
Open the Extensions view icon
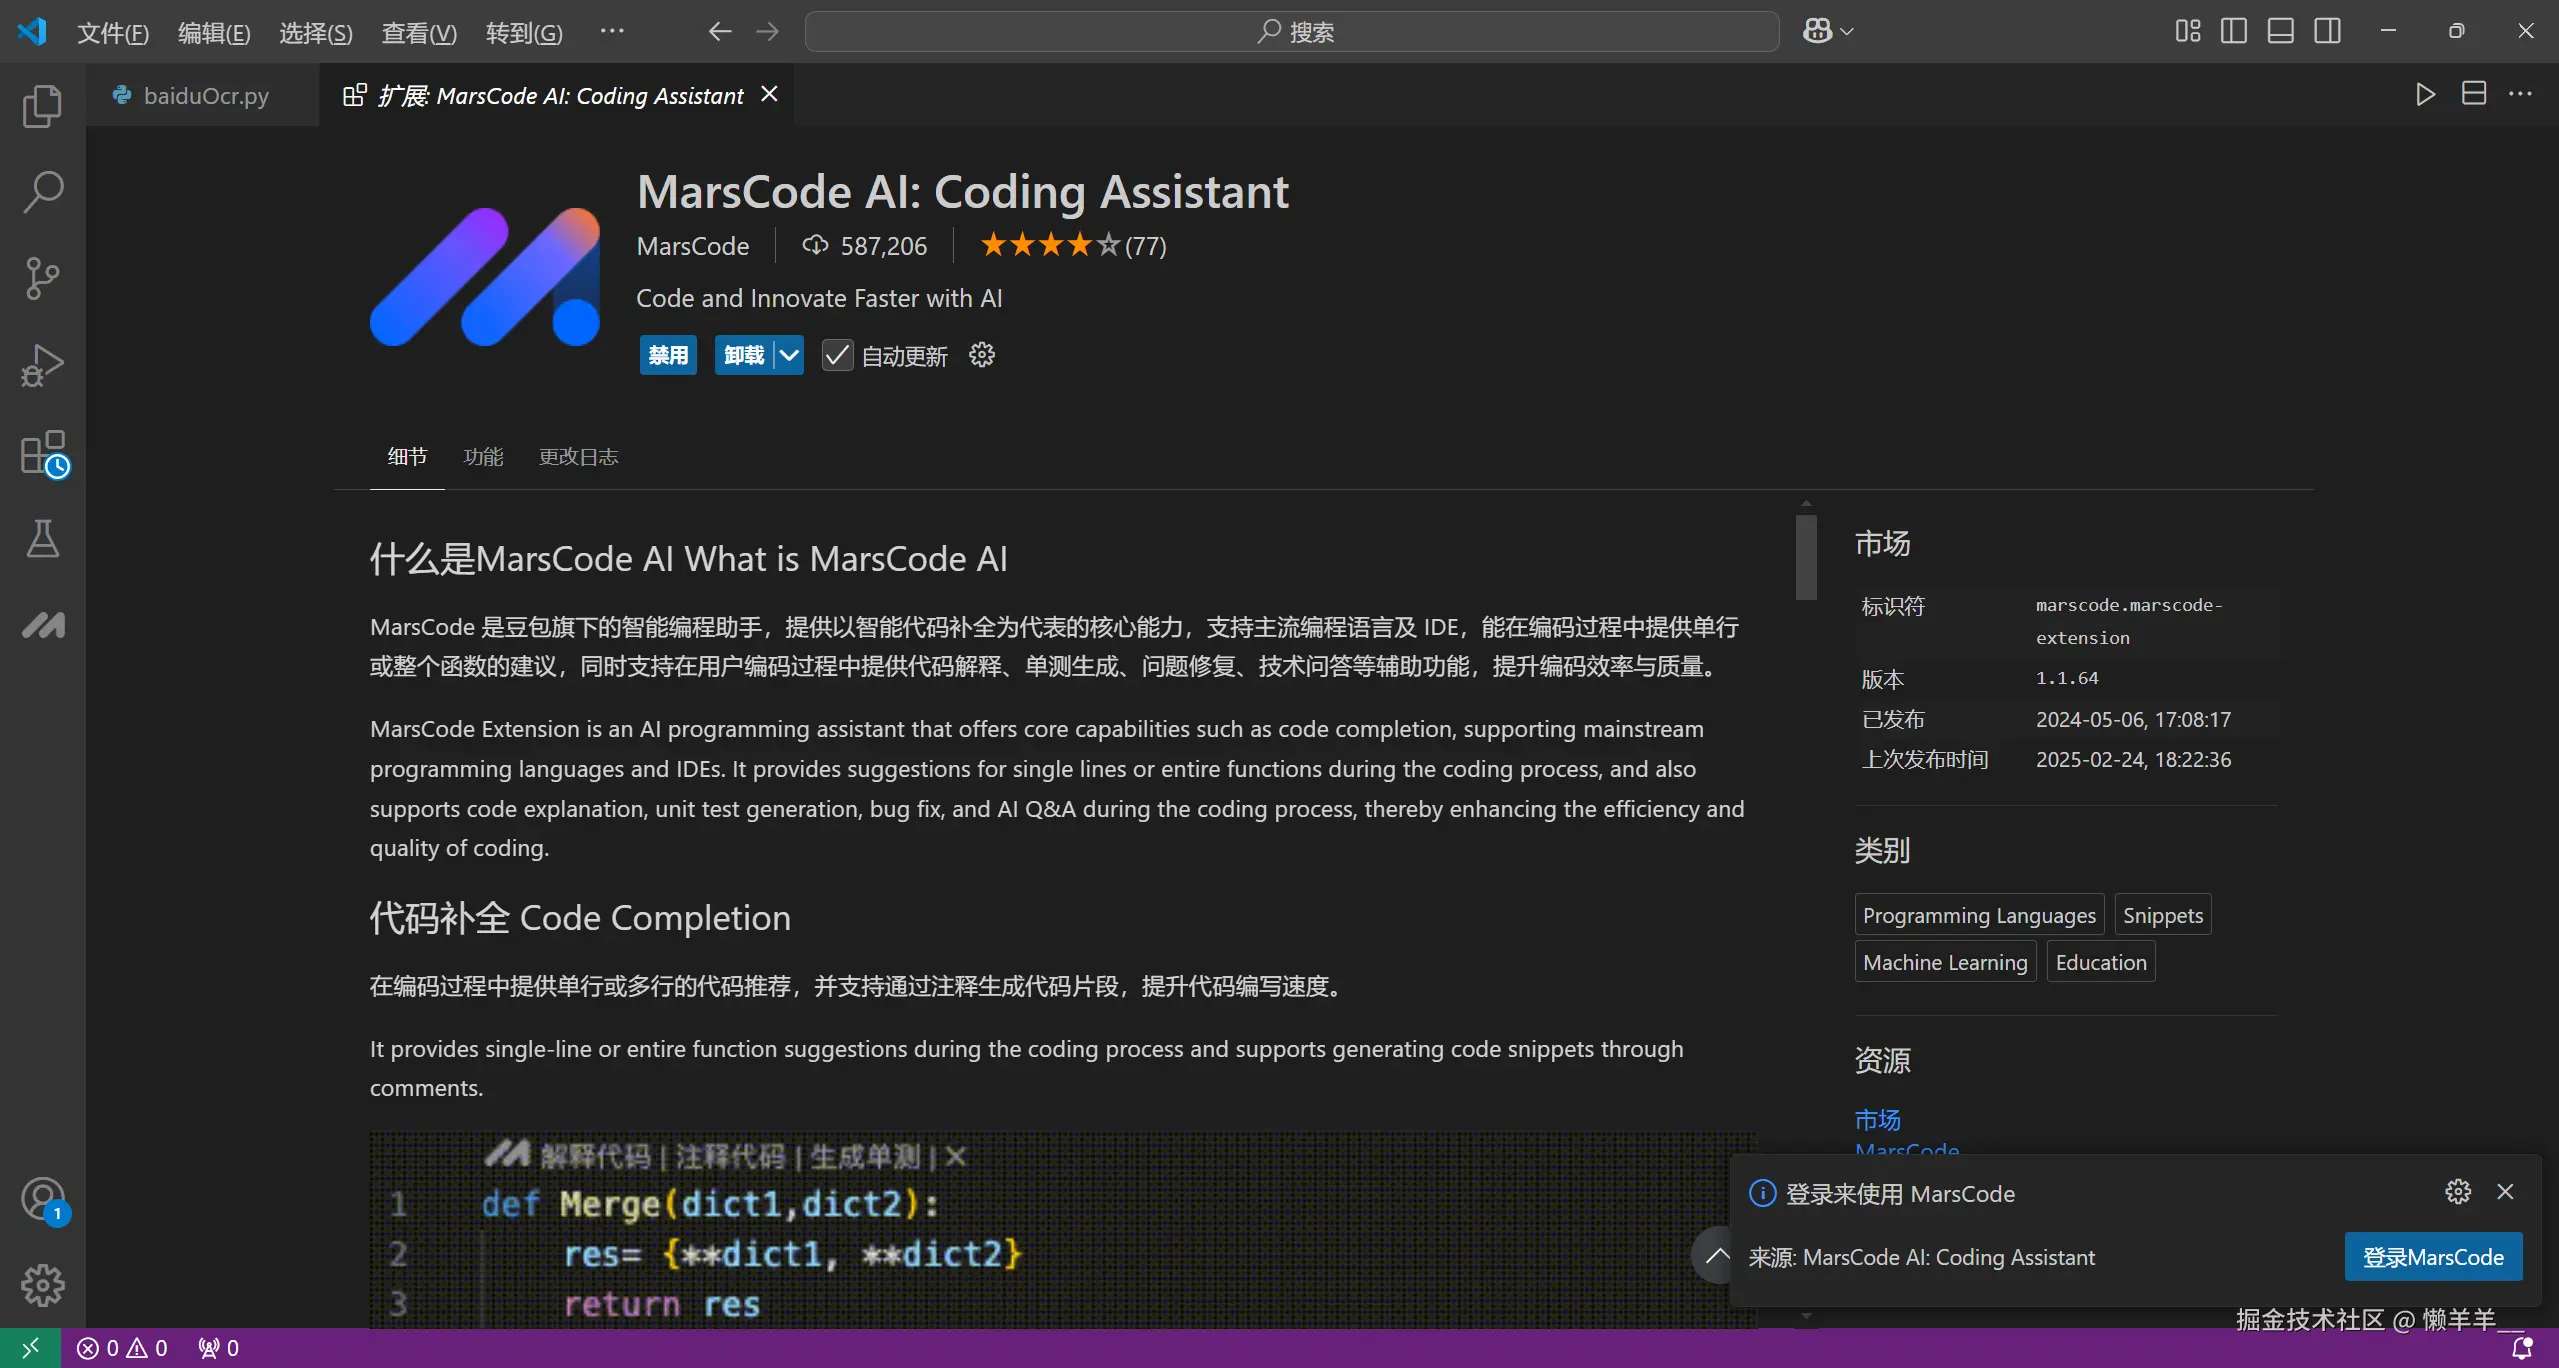[x=44, y=453]
